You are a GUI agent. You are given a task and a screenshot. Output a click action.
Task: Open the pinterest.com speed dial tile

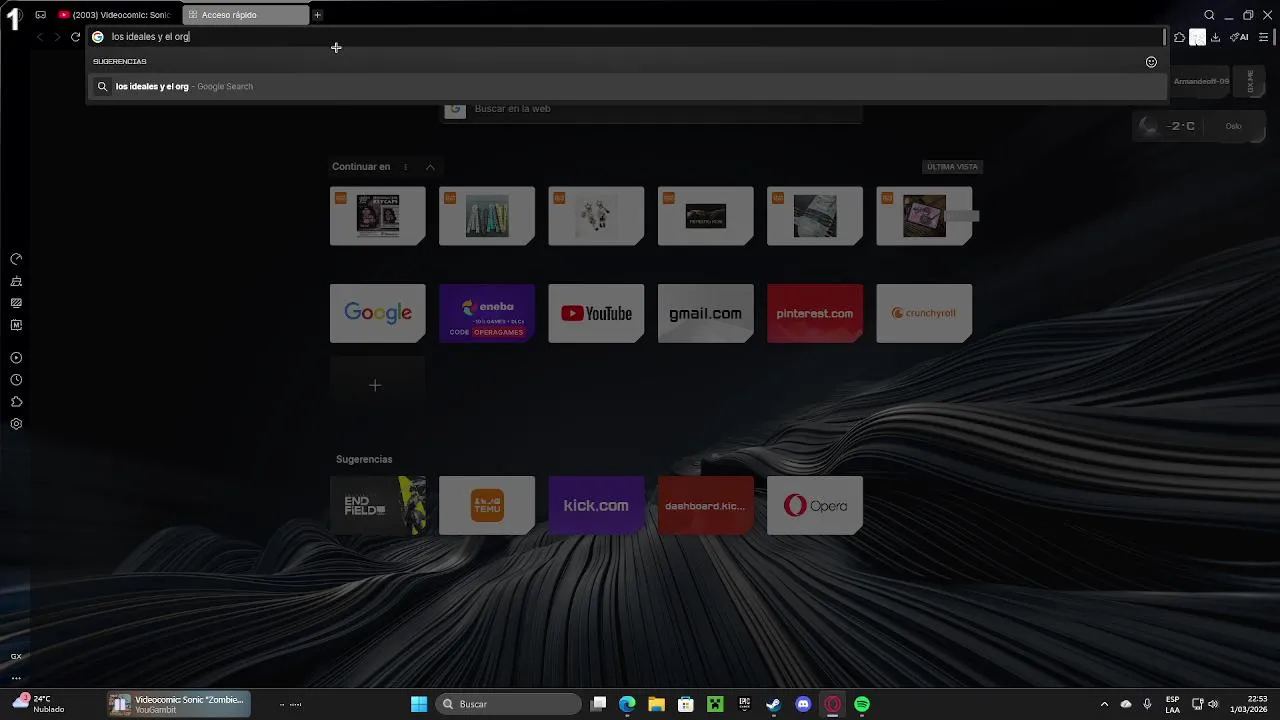tap(815, 313)
